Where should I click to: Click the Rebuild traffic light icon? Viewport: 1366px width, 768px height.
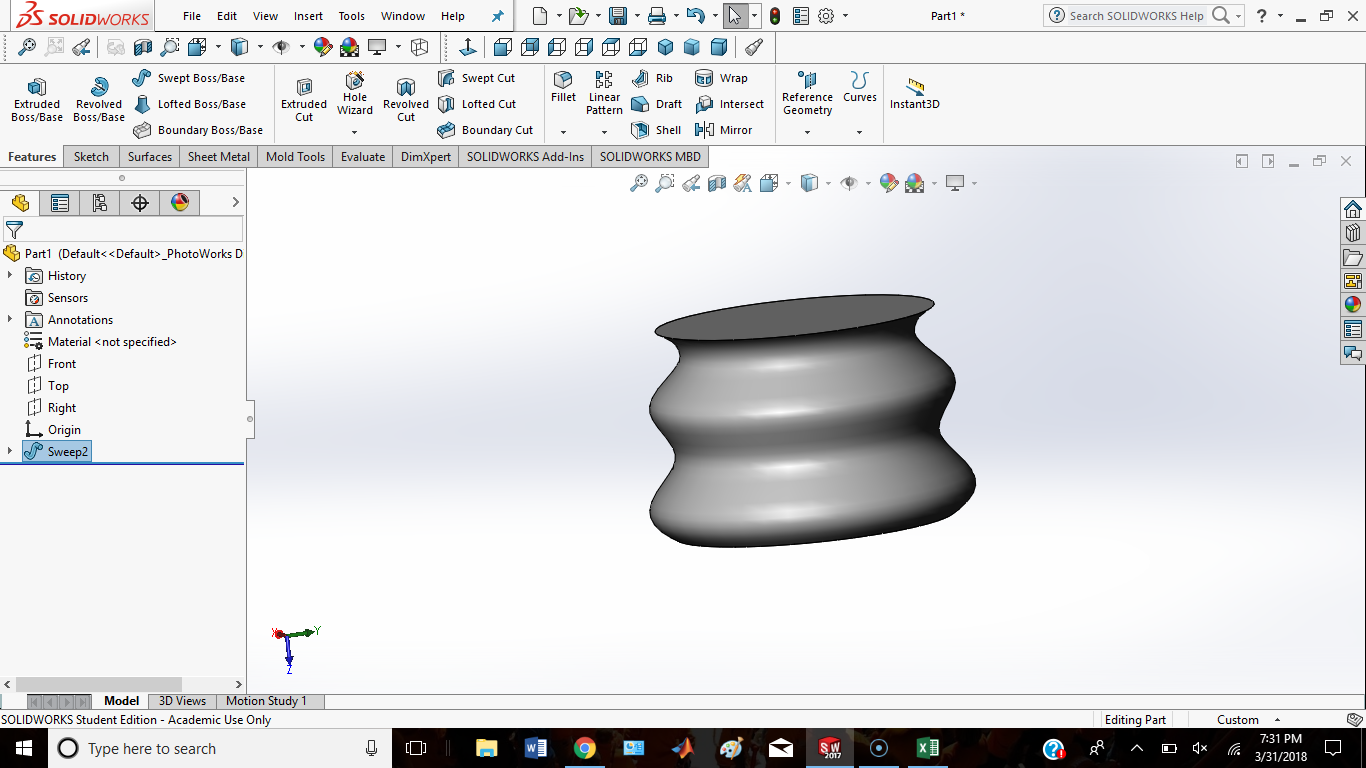coord(775,16)
